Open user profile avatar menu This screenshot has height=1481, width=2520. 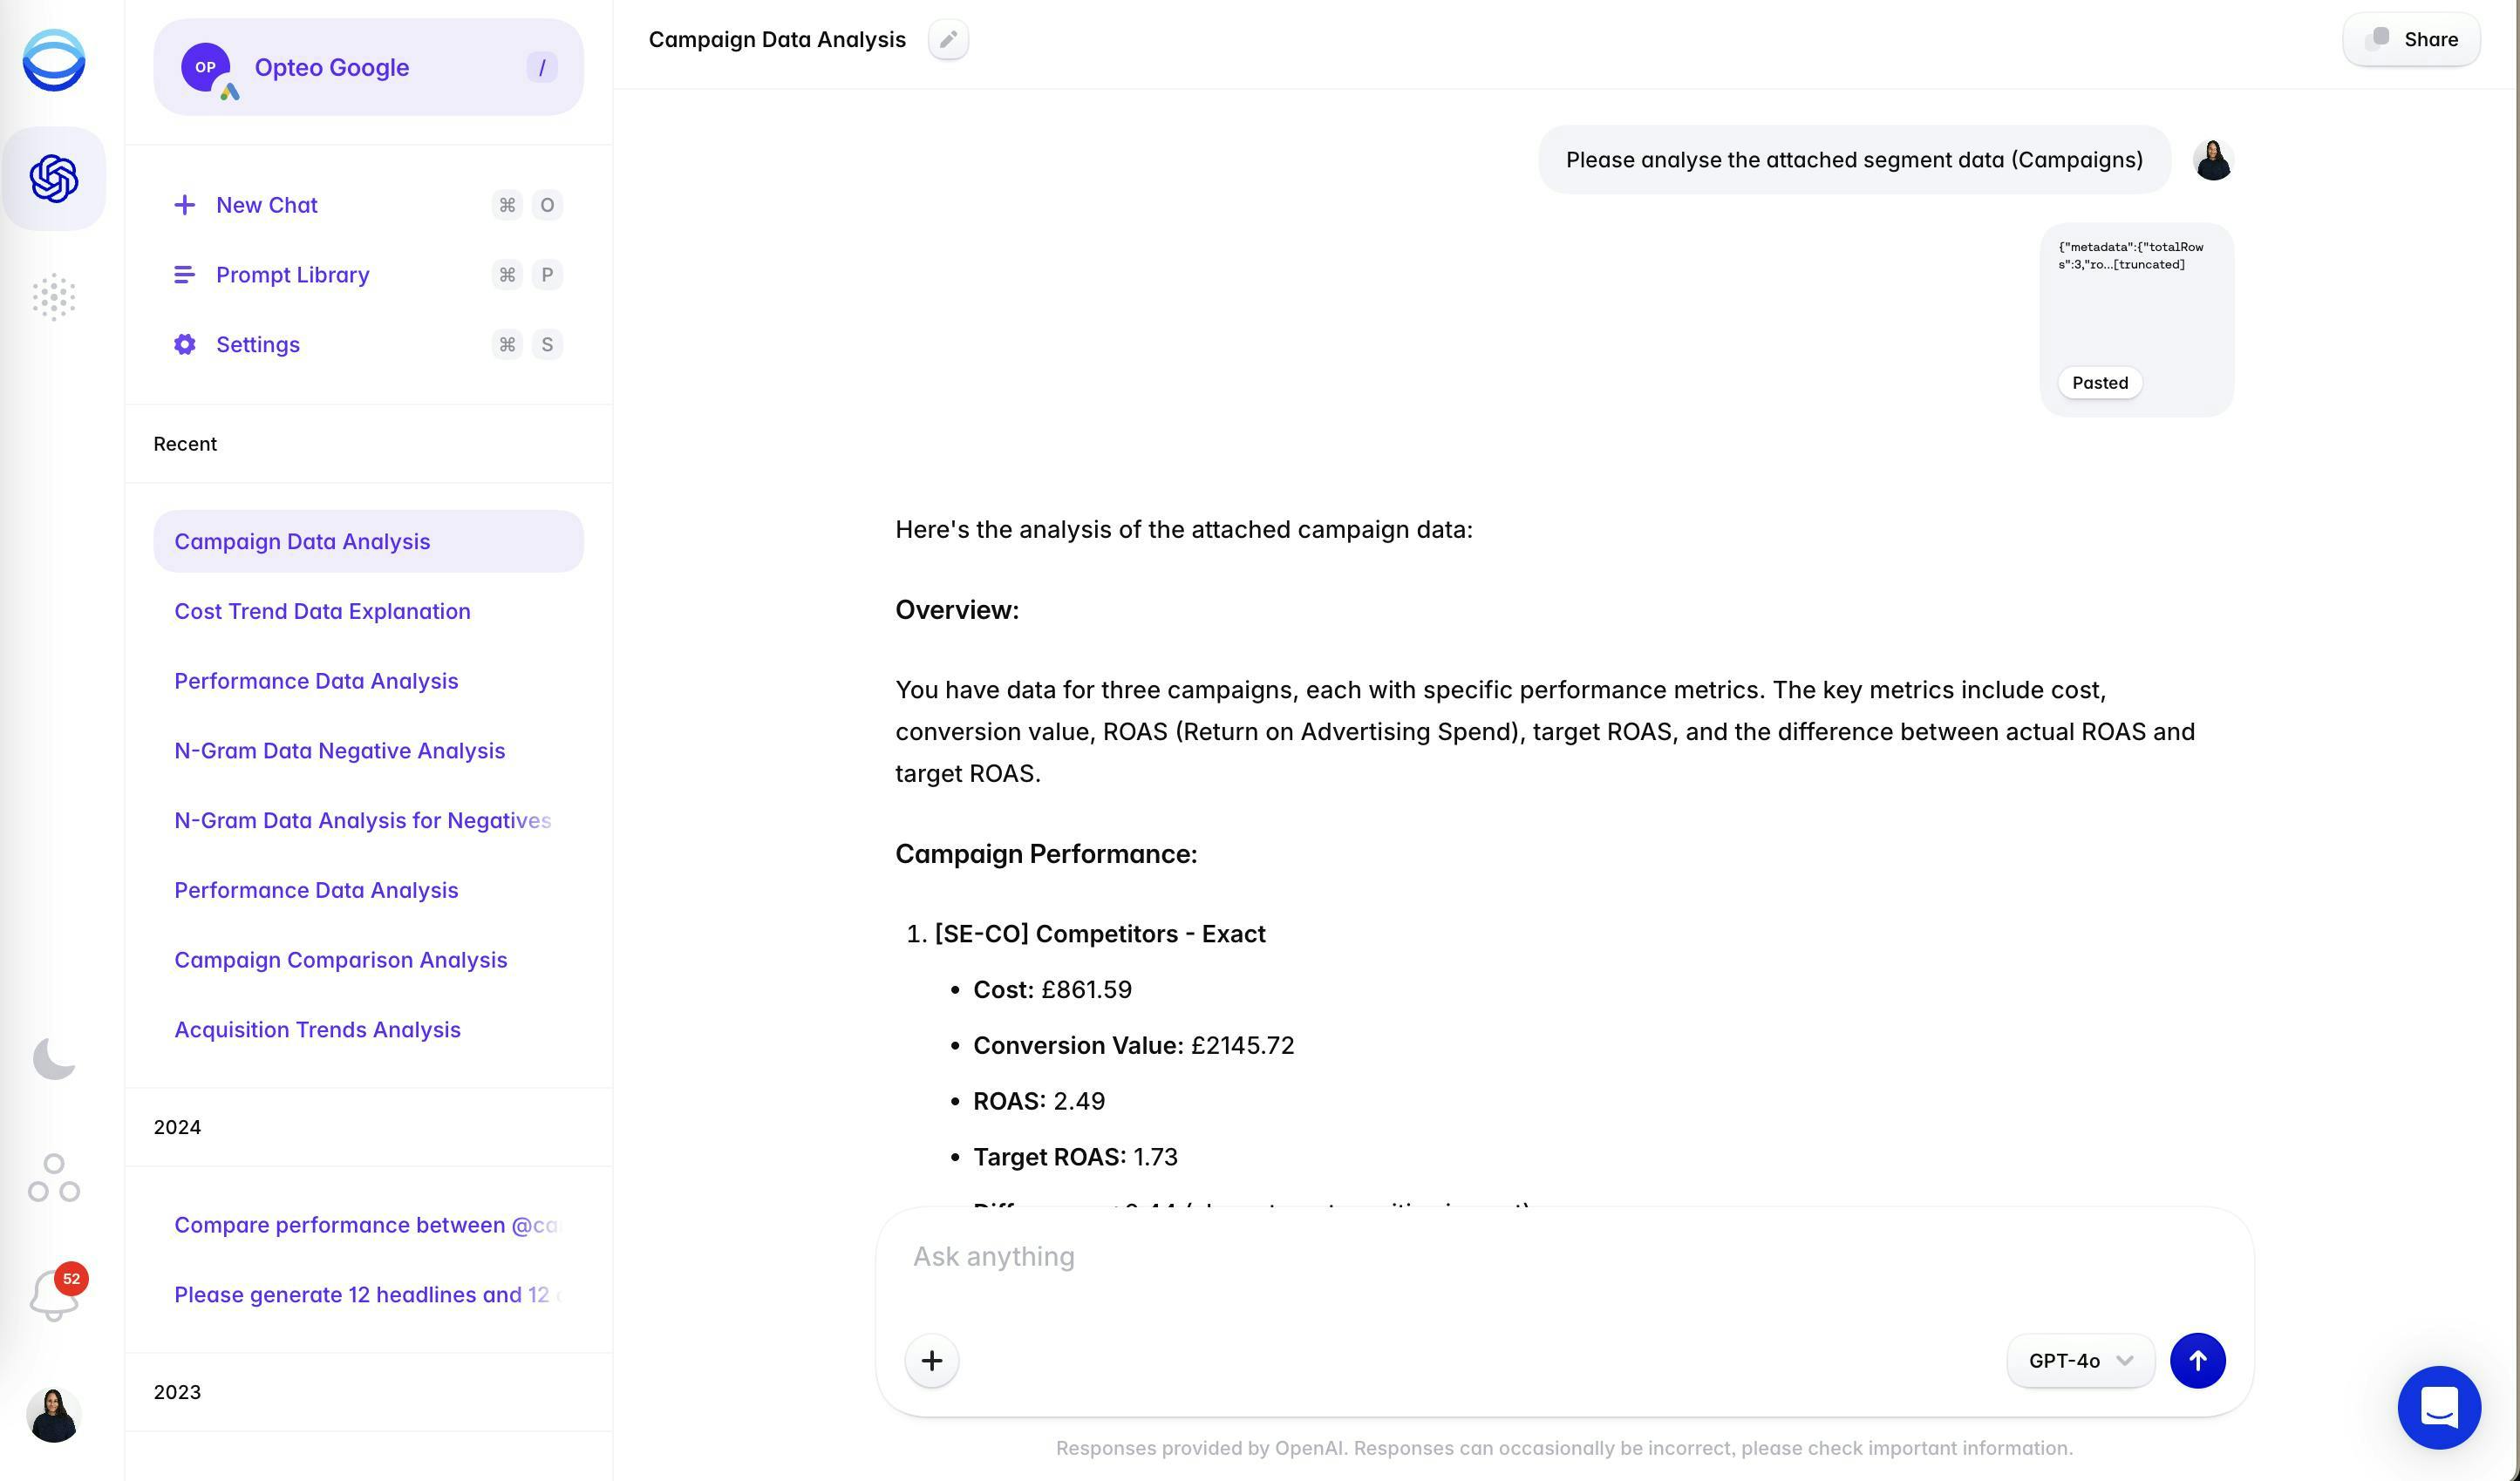54,1415
